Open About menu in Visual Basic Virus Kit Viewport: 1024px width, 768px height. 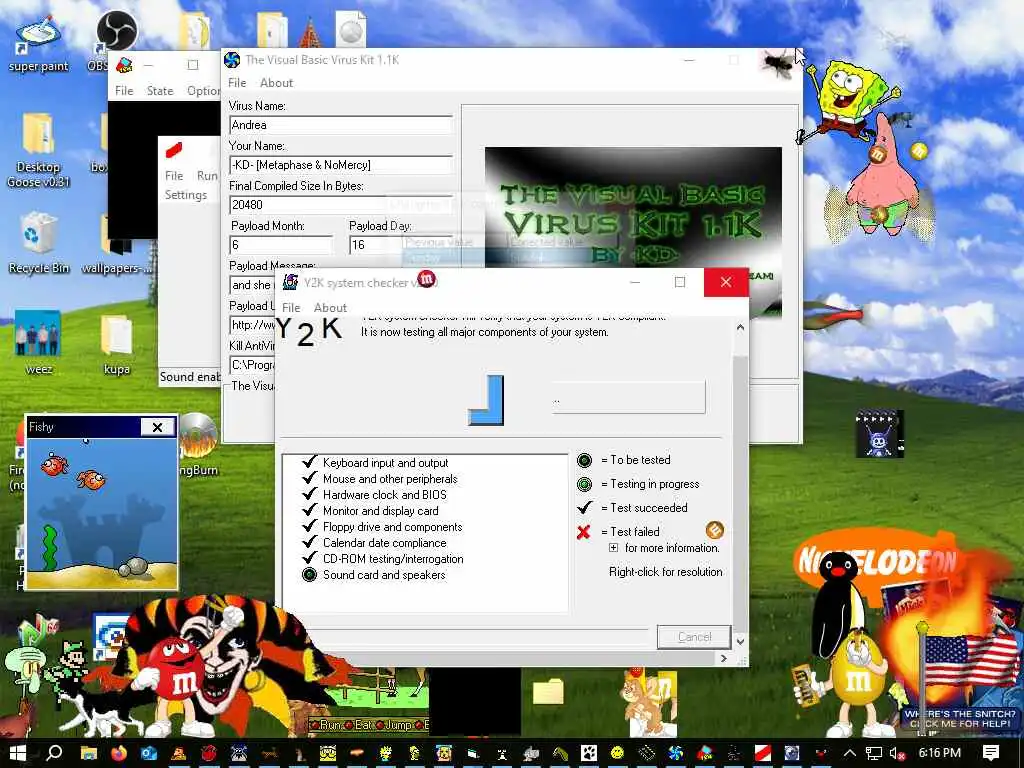[x=277, y=83]
